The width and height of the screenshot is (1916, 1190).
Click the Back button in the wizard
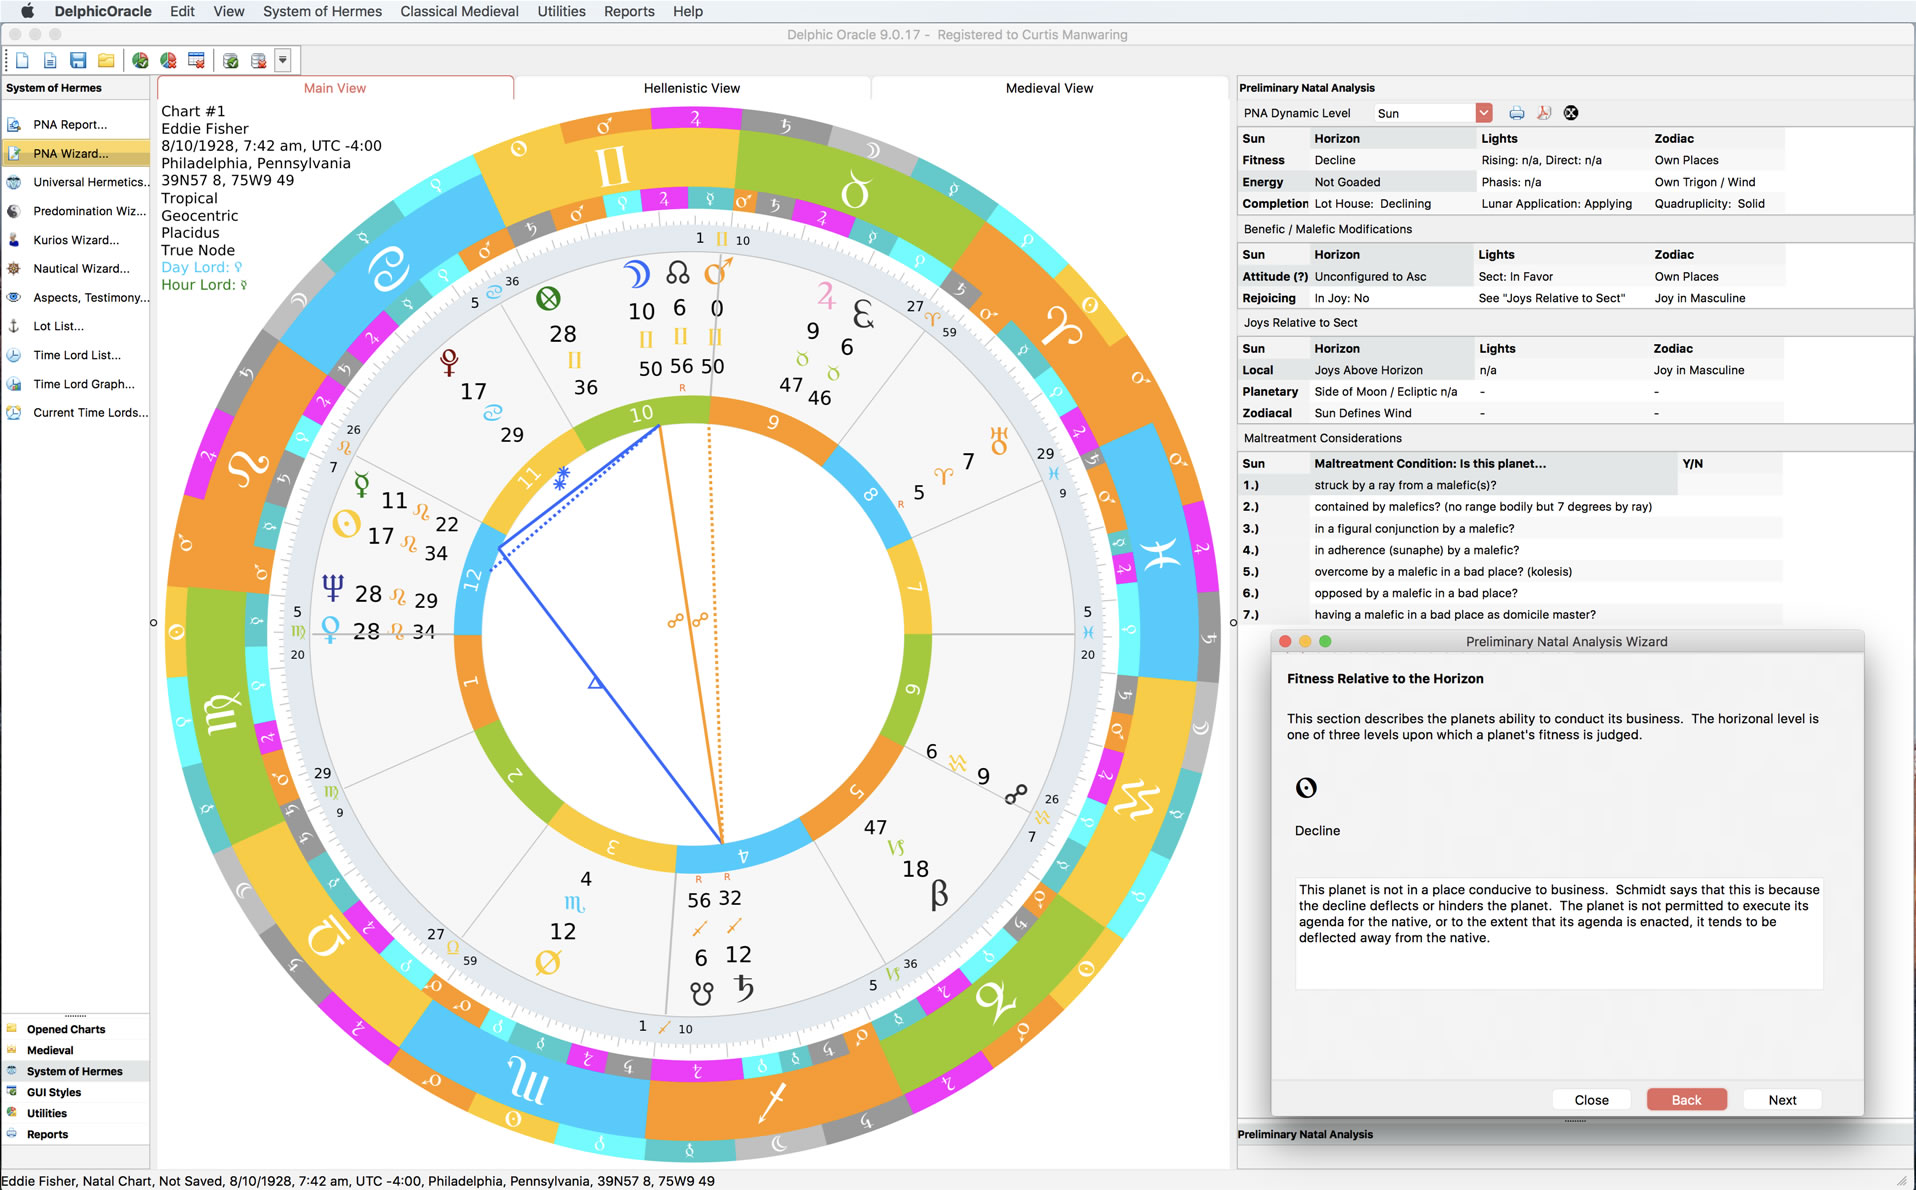pyautogui.click(x=1686, y=1100)
